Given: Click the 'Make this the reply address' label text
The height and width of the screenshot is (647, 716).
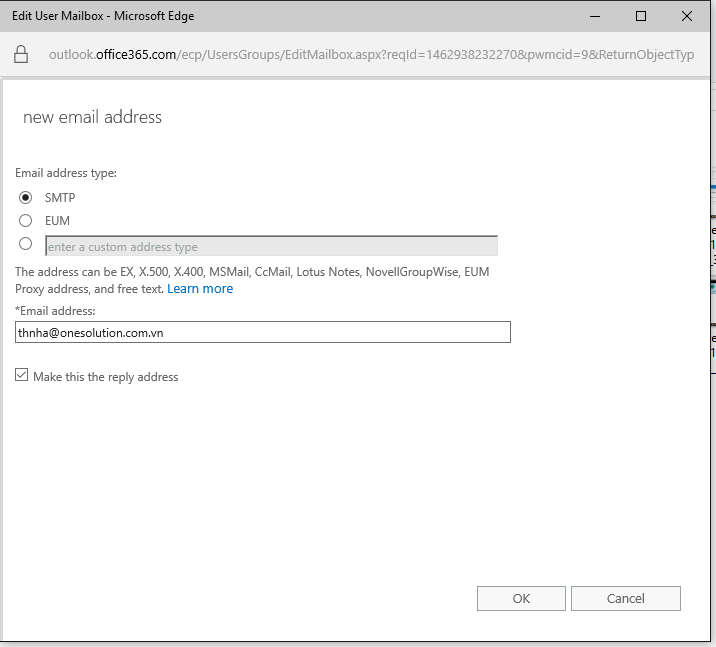Looking at the screenshot, I should (106, 377).
